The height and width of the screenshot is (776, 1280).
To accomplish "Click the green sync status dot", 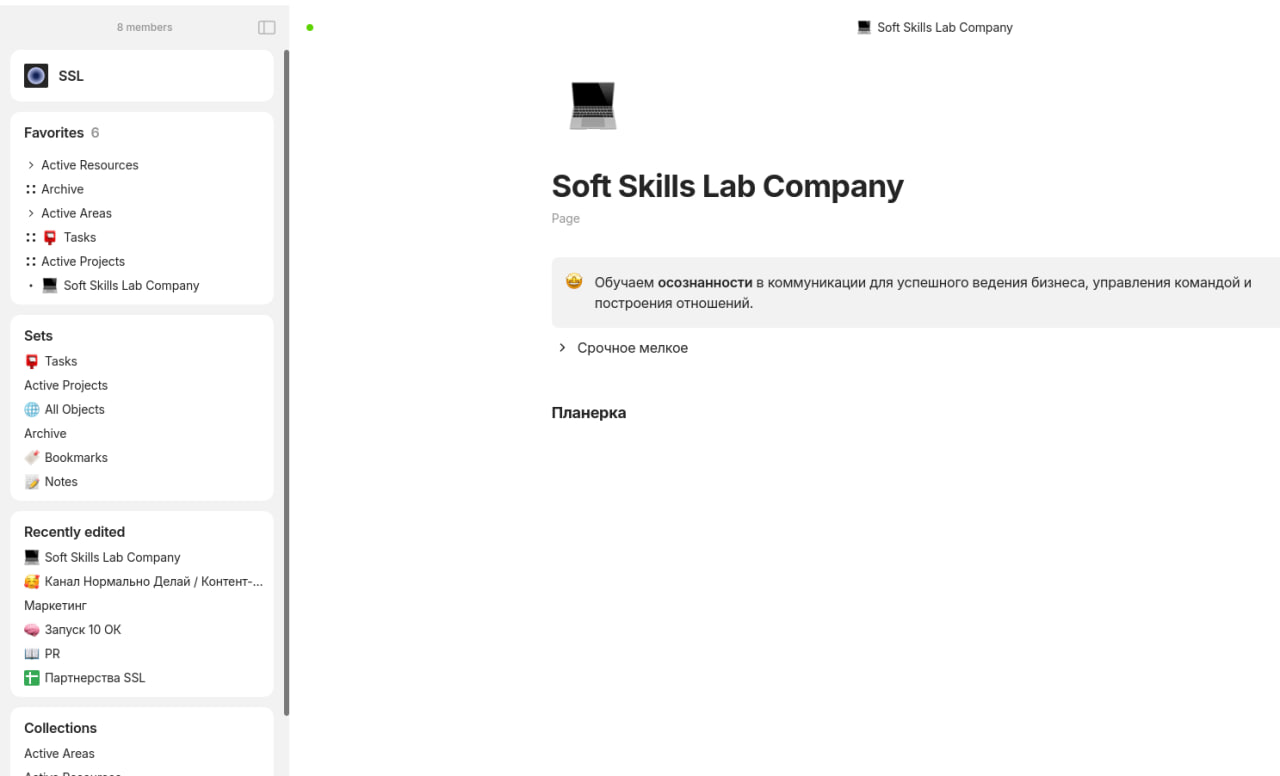I will [310, 27].
